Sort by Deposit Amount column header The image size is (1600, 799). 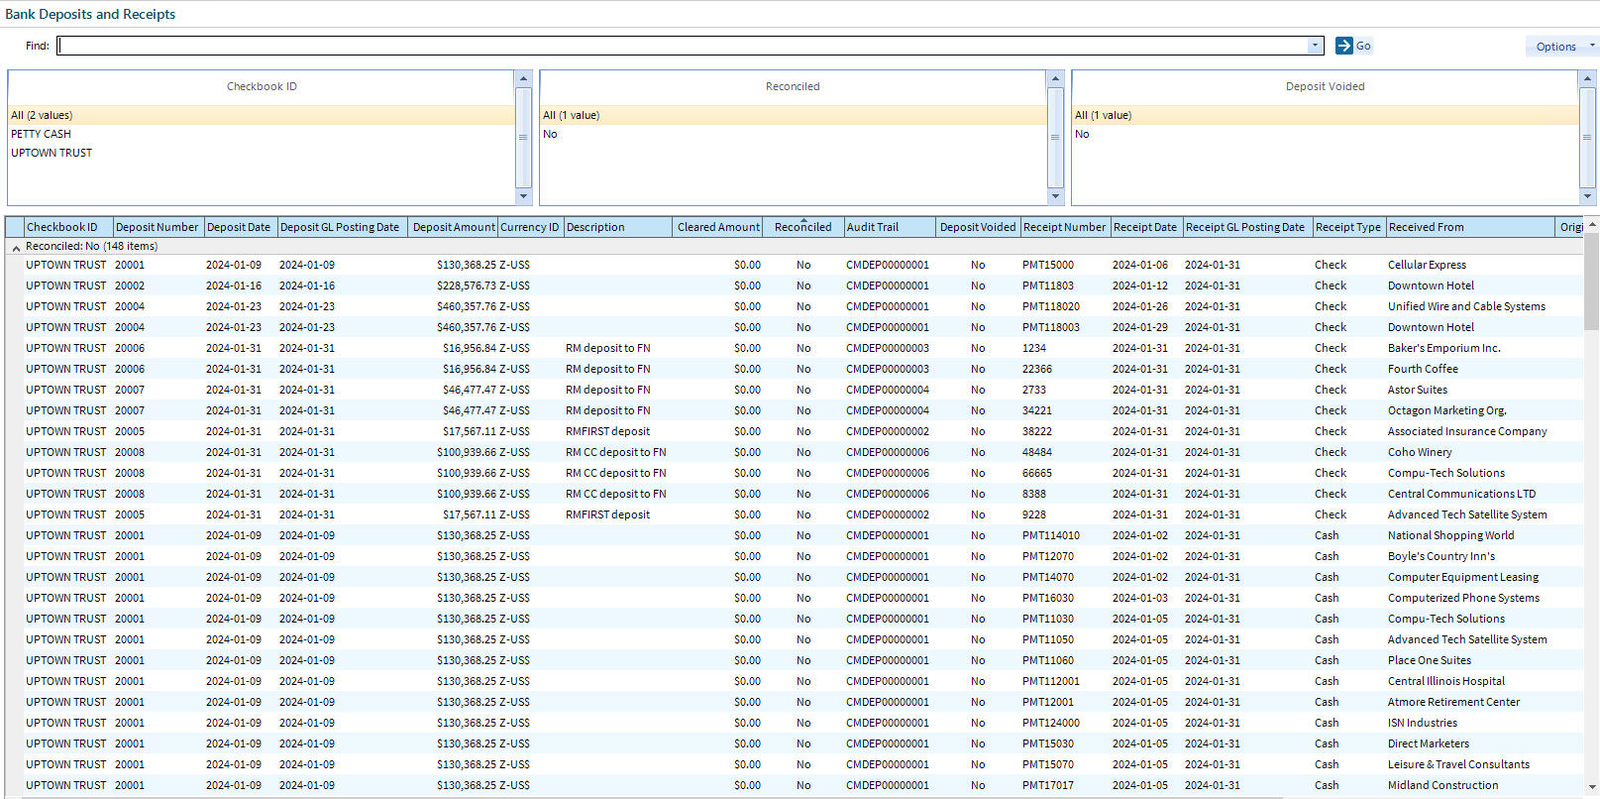(453, 227)
